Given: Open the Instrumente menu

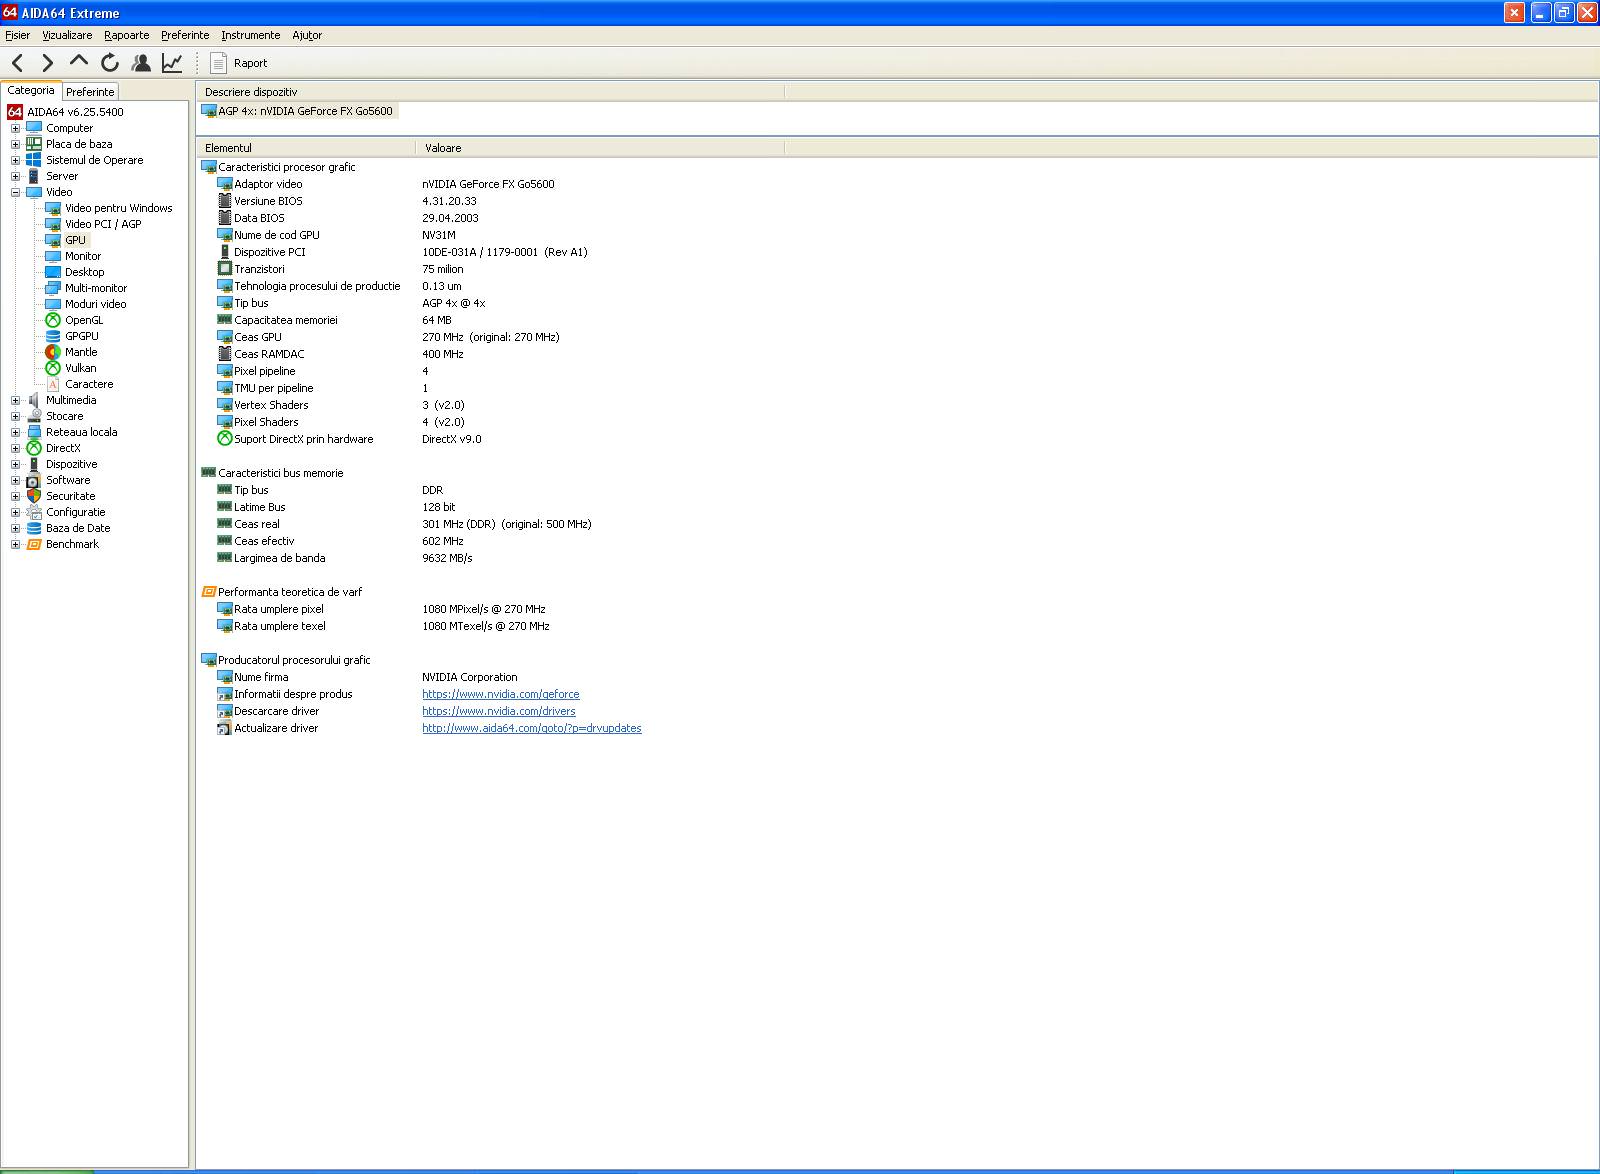Looking at the screenshot, I should pyautogui.click(x=251, y=35).
